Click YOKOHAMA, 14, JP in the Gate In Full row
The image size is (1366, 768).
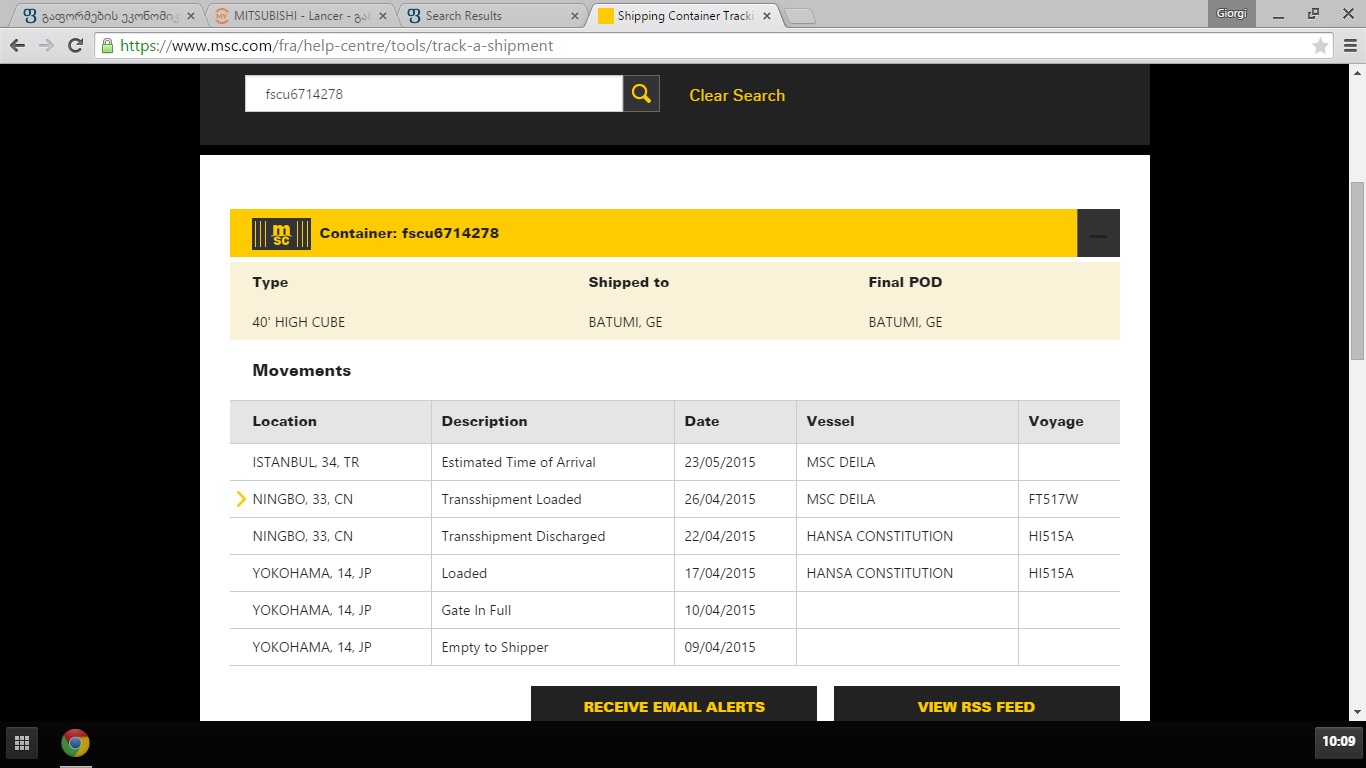click(x=312, y=610)
